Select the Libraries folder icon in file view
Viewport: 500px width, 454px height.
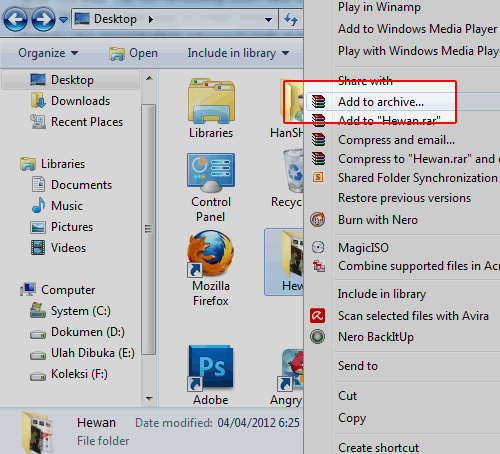pyautogui.click(x=211, y=109)
